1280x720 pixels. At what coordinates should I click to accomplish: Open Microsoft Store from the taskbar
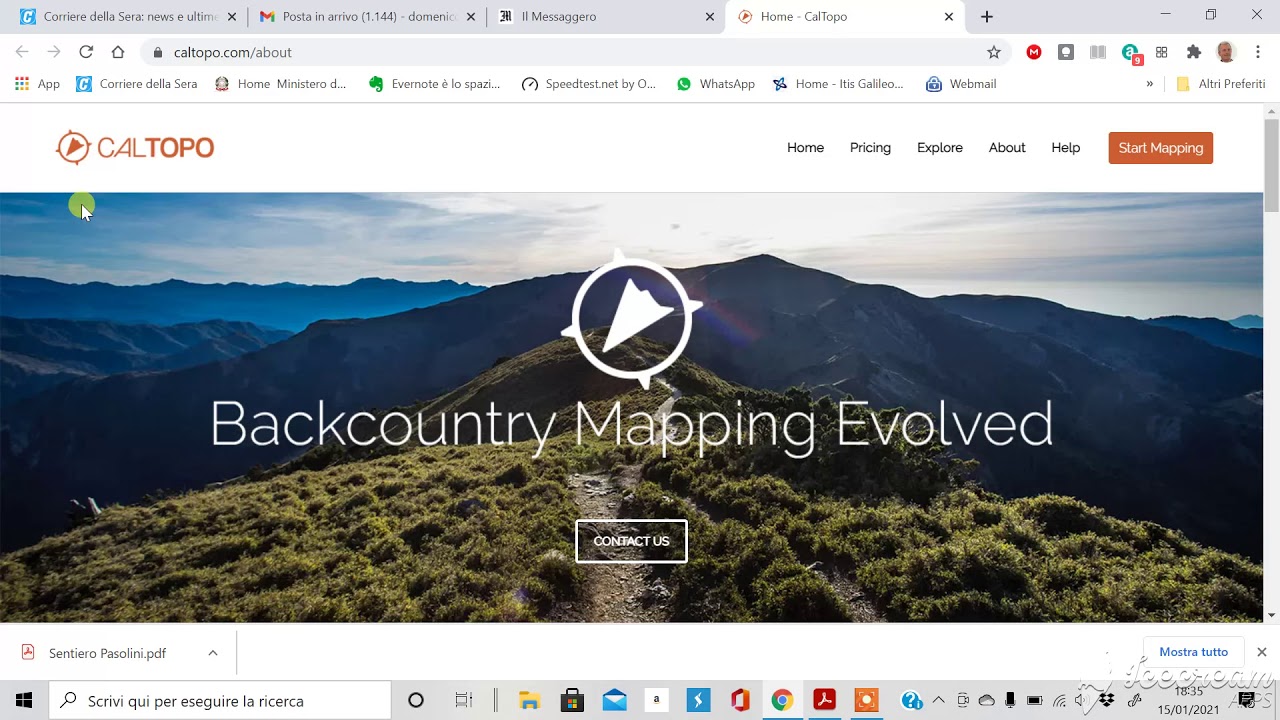click(x=572, y=700)
